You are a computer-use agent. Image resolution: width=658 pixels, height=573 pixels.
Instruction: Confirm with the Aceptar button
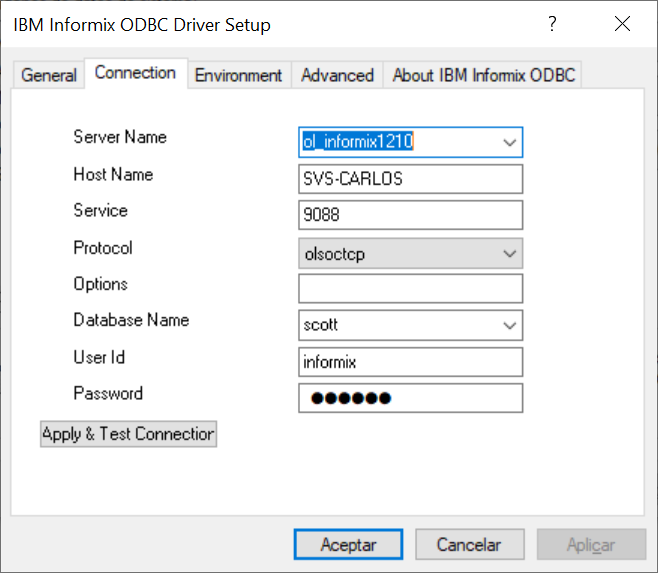(x=348, y=544)
